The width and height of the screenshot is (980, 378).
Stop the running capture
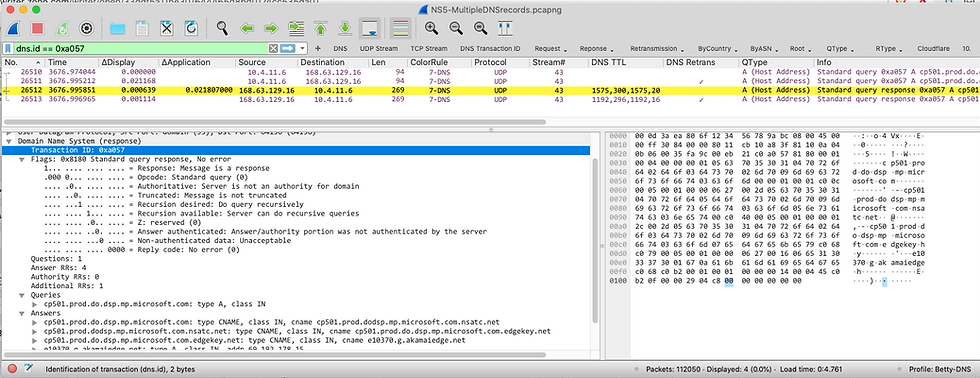[x=38, y=28]
